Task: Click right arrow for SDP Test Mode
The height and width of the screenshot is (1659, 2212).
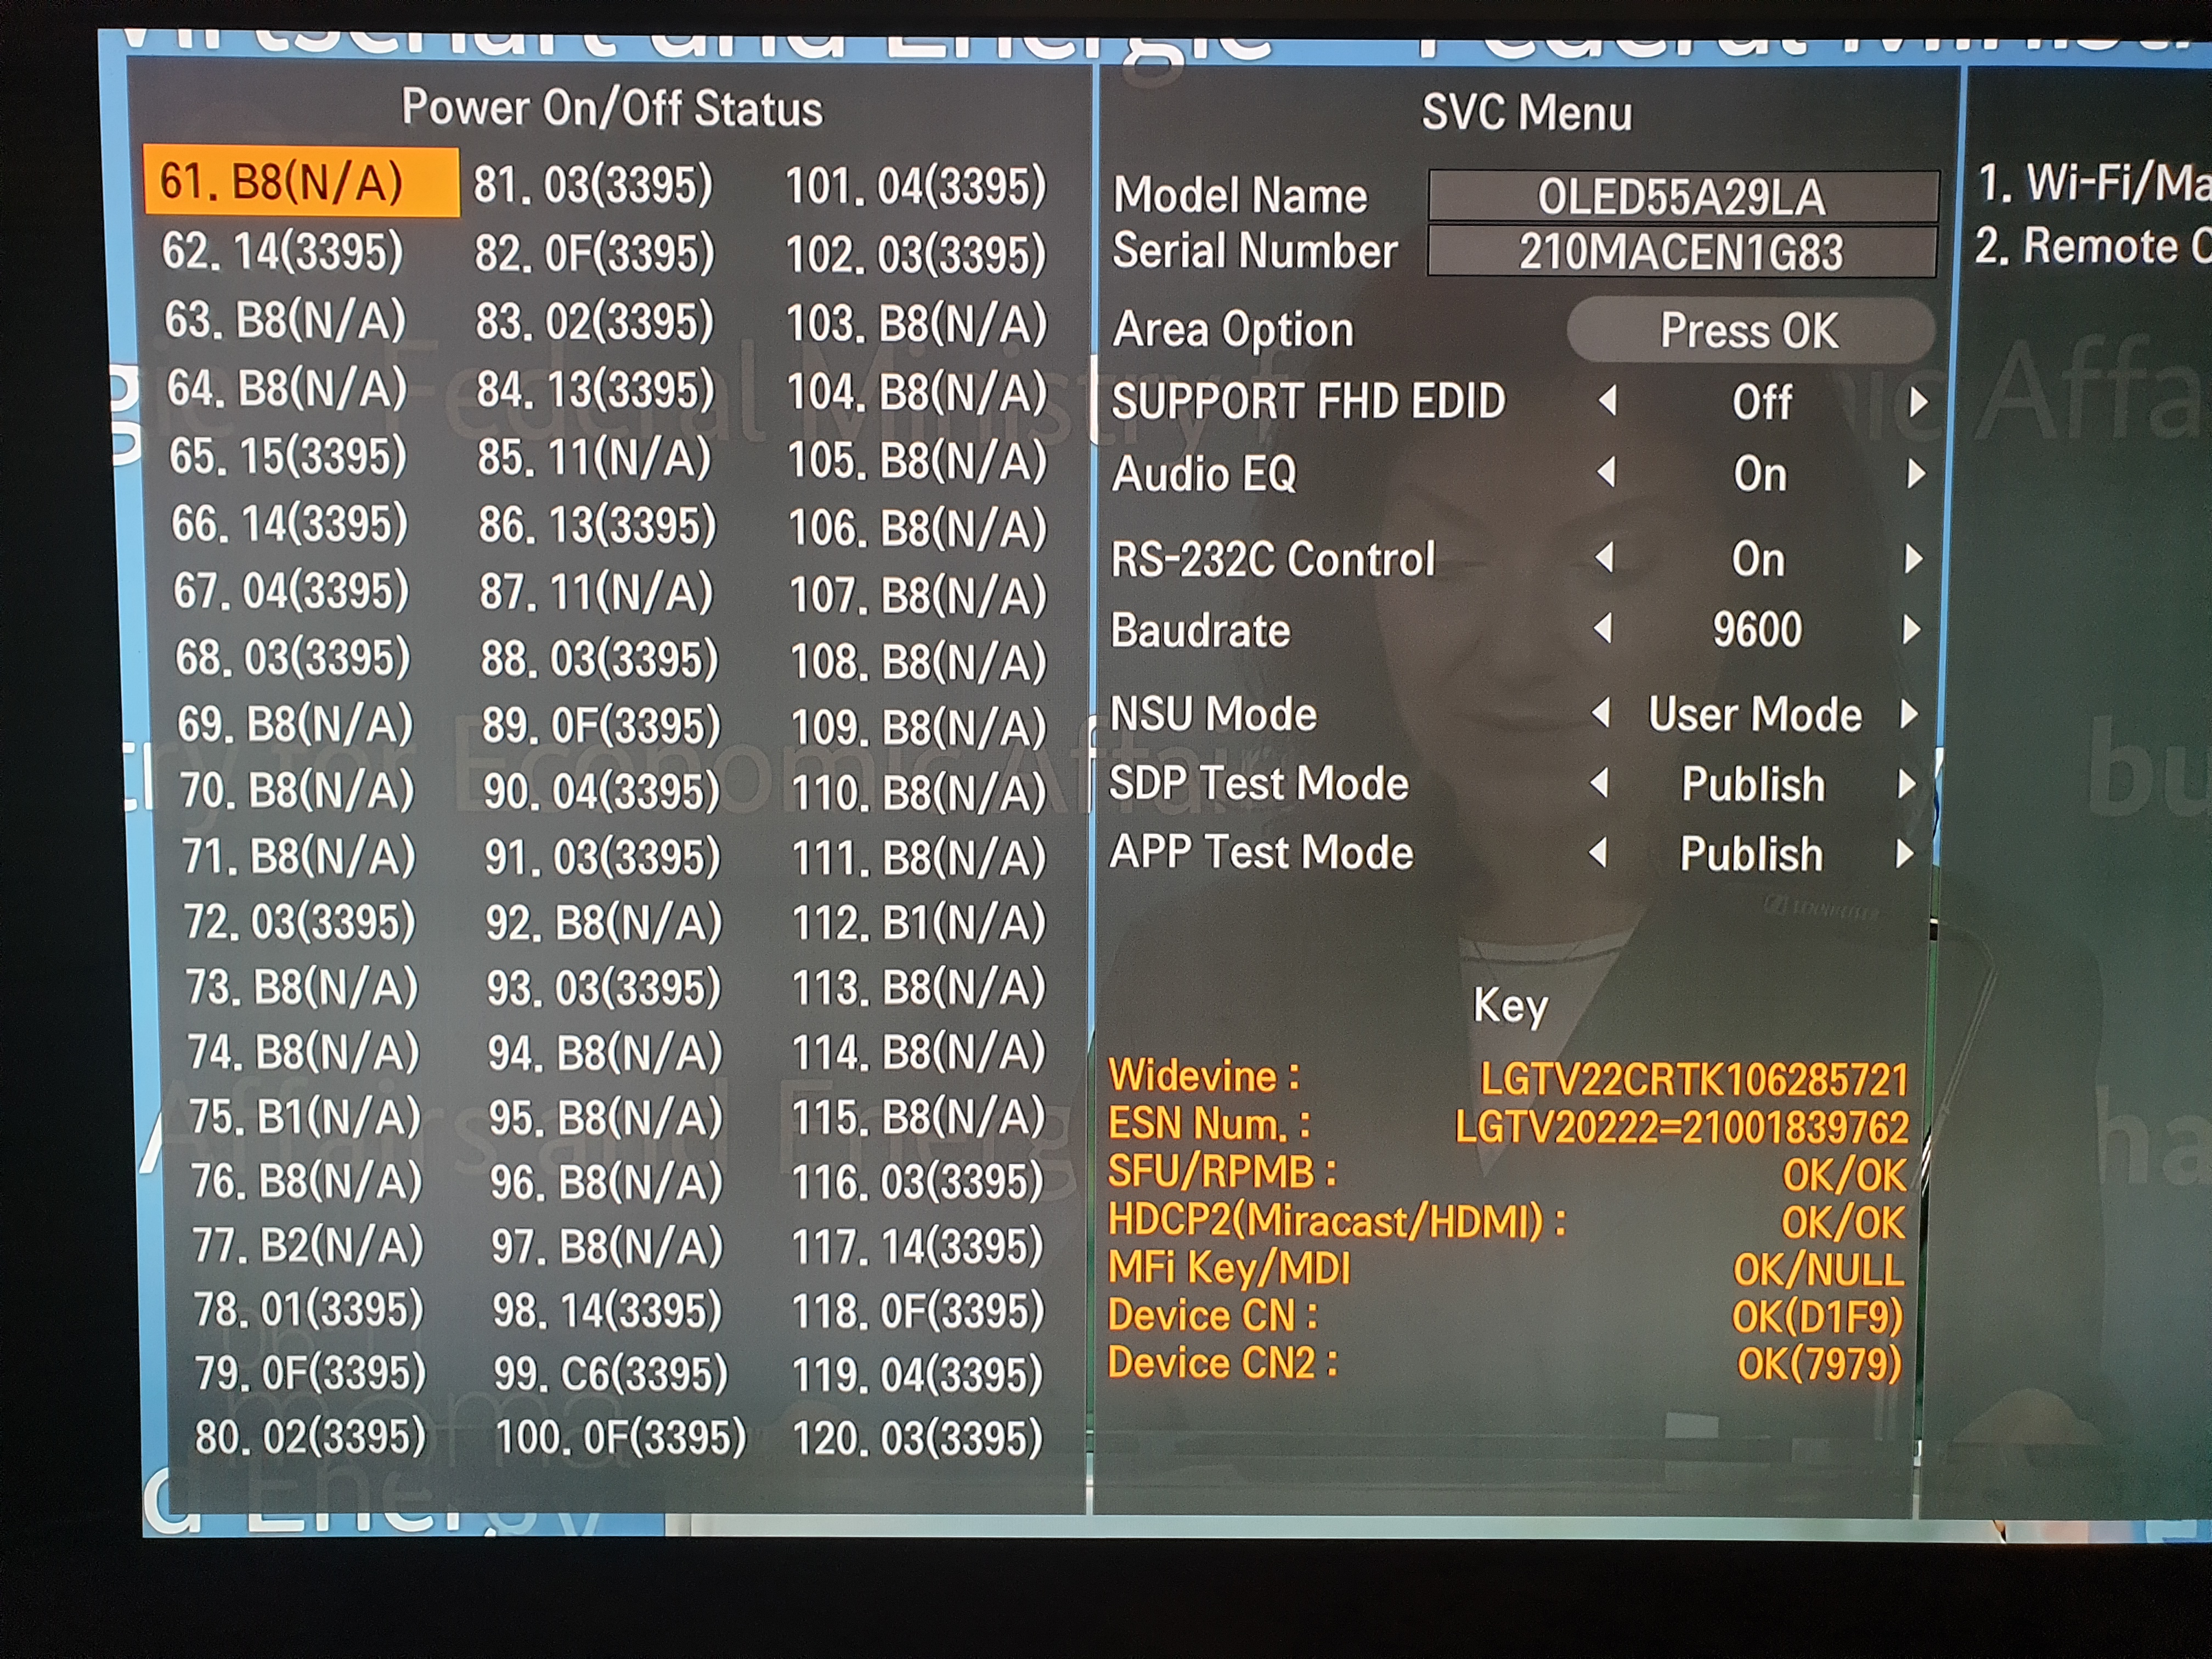Action: 1907,784
